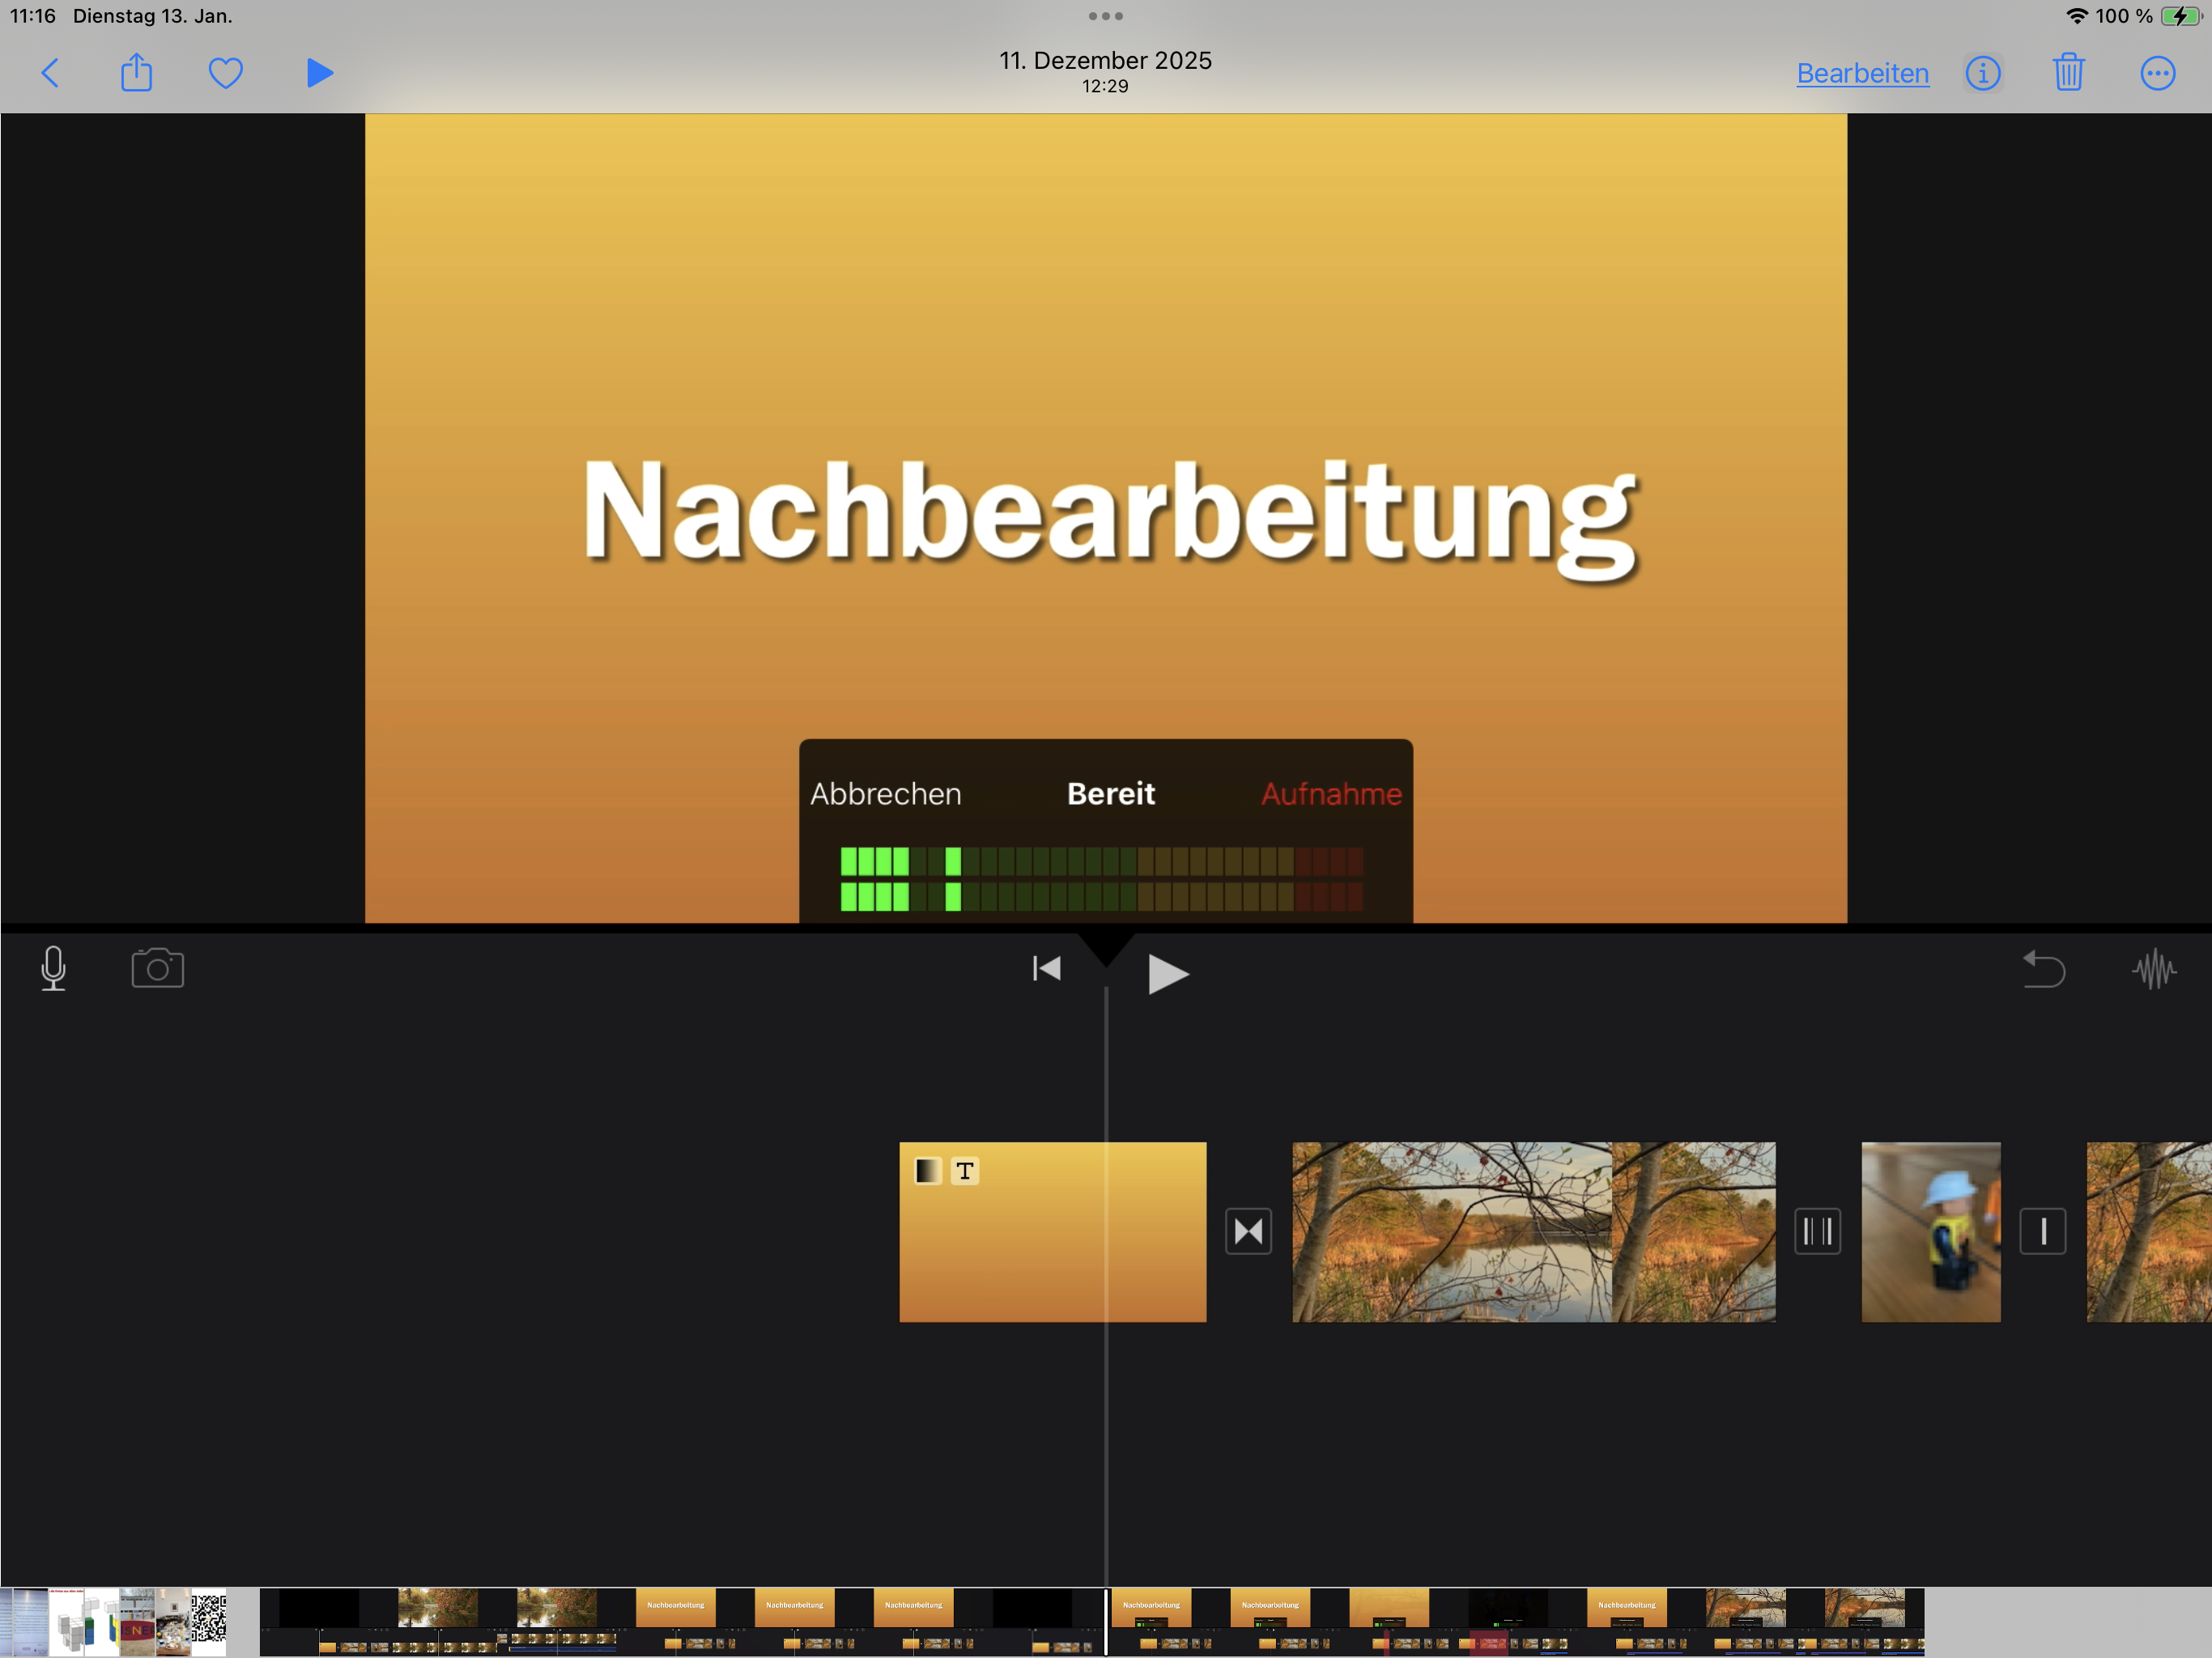Open Bearbeiten to edit the movie
This screenshot has height=1658, width=2212.
pos(1862,72)
